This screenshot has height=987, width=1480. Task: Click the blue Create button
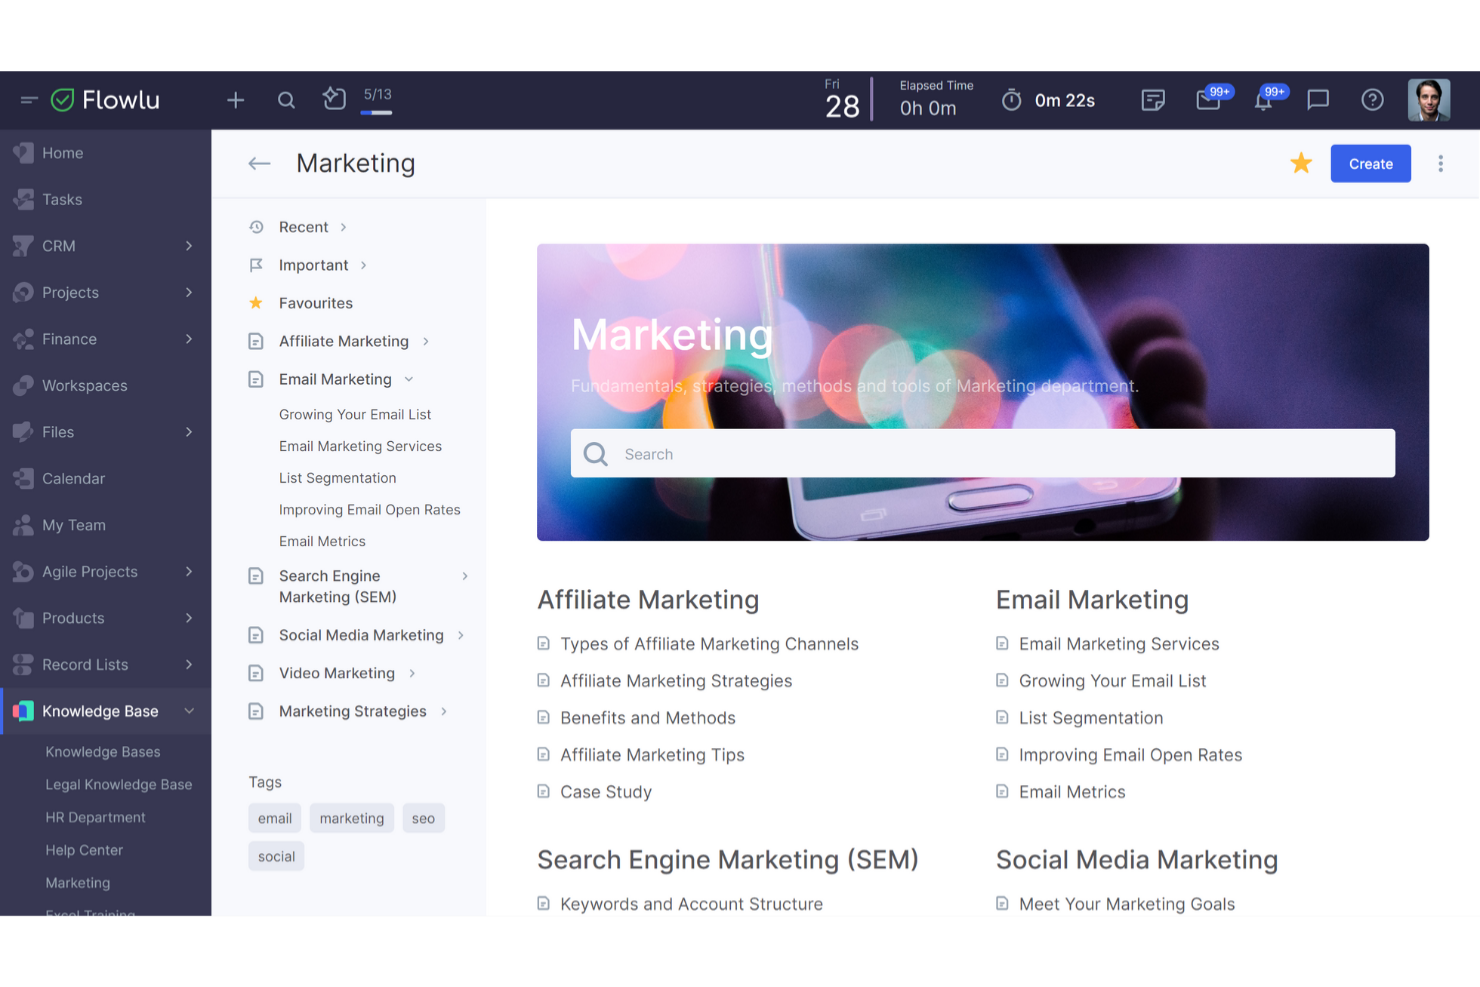pos(1370,164)
